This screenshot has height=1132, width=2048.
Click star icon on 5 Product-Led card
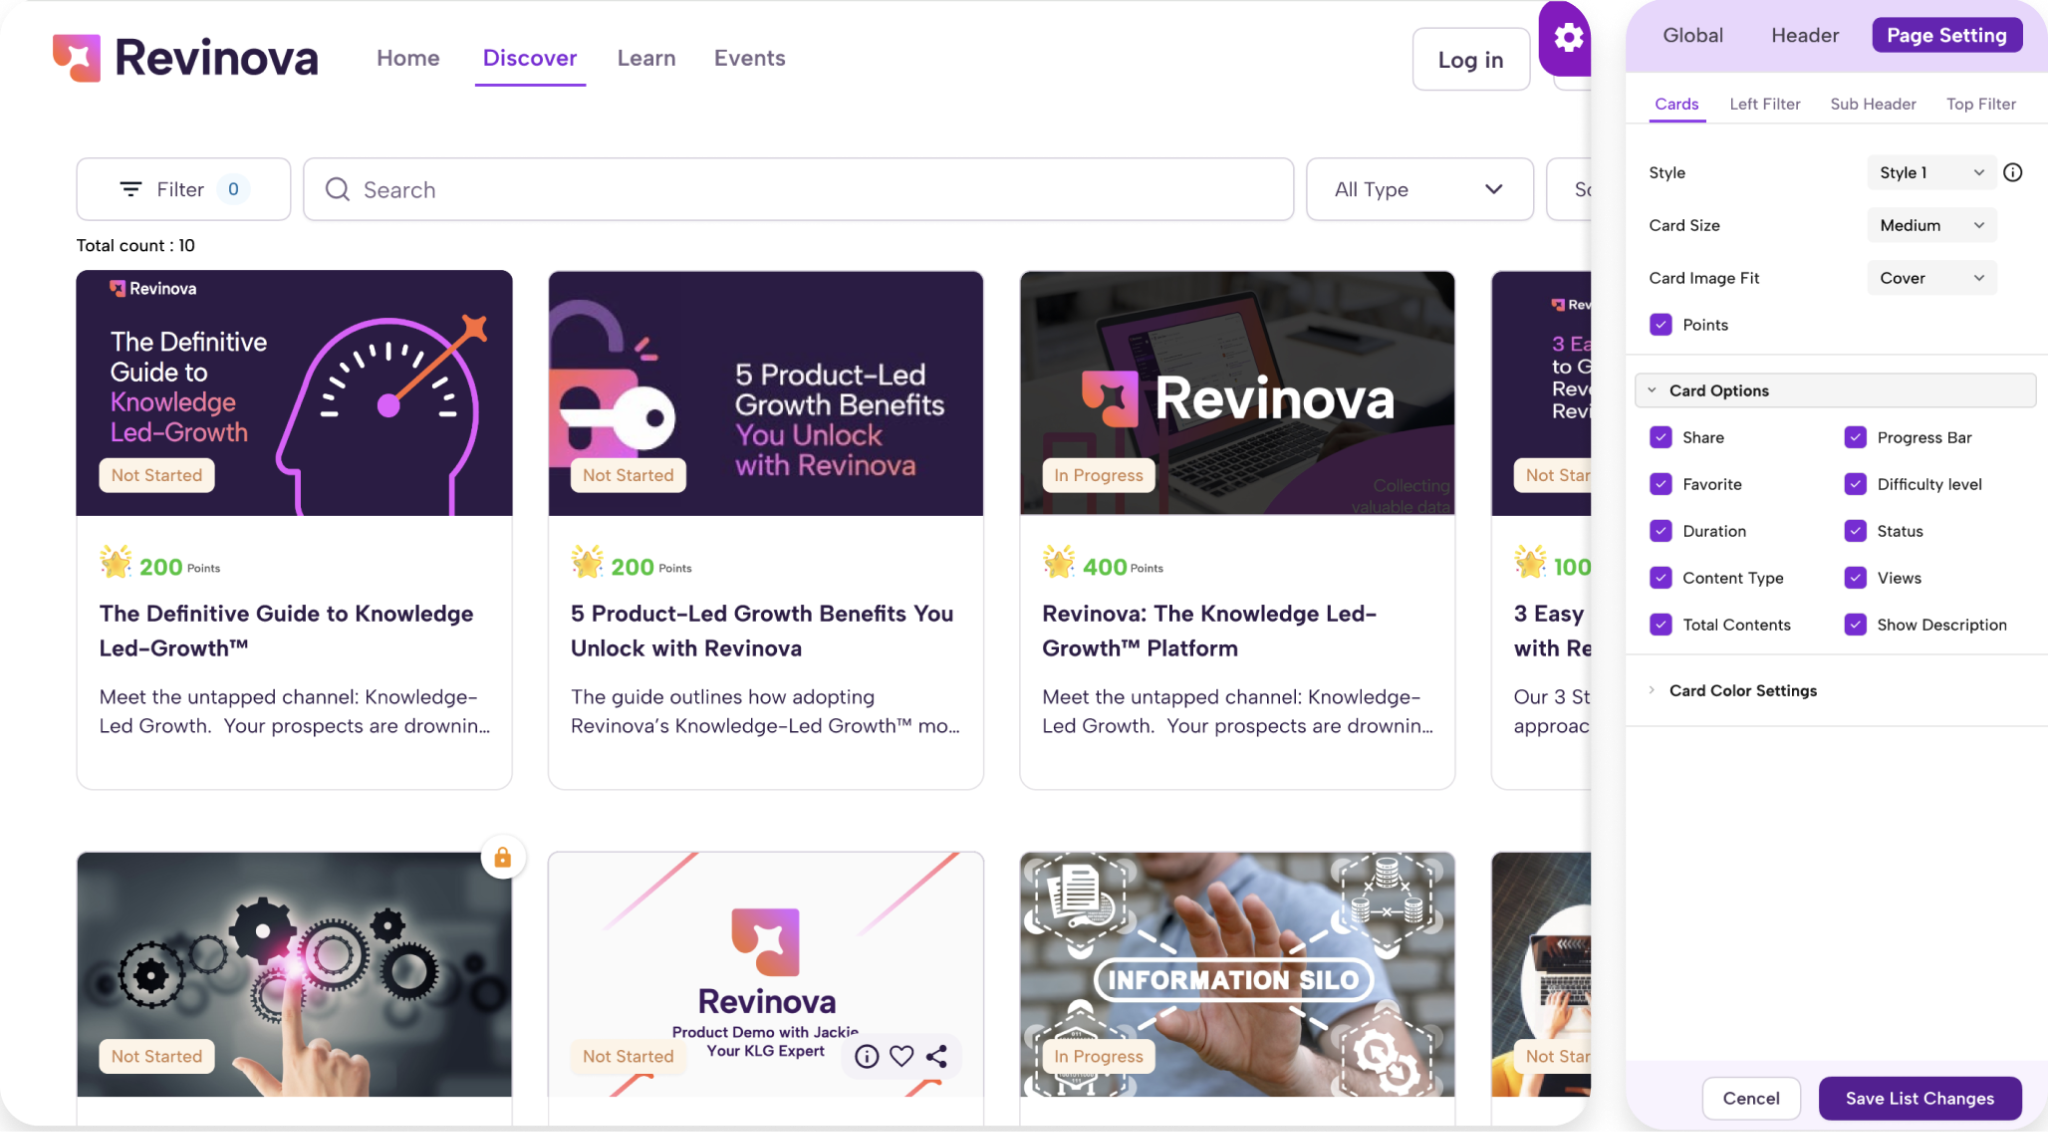[587, 562]
